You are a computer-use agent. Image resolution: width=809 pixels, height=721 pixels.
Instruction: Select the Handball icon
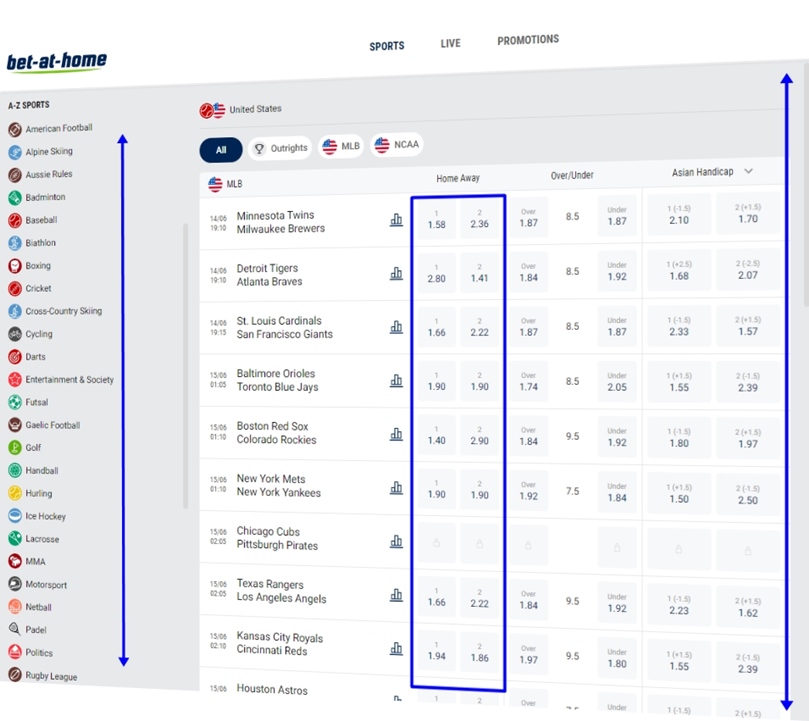pyautogui.click(x=15, y=470)
